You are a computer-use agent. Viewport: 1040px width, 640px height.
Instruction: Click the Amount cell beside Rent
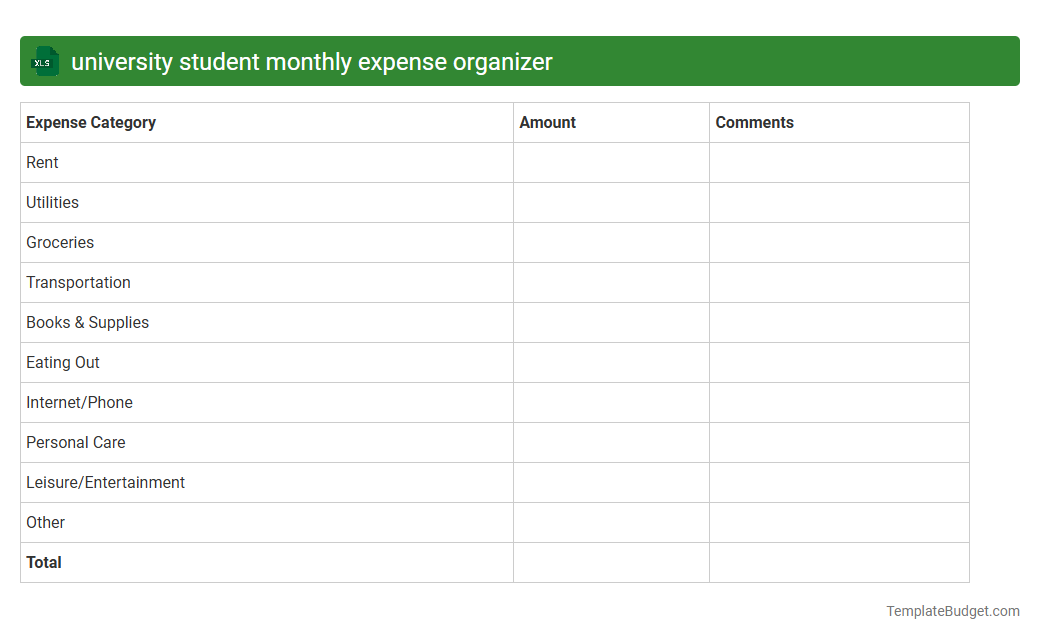(610, 162)
